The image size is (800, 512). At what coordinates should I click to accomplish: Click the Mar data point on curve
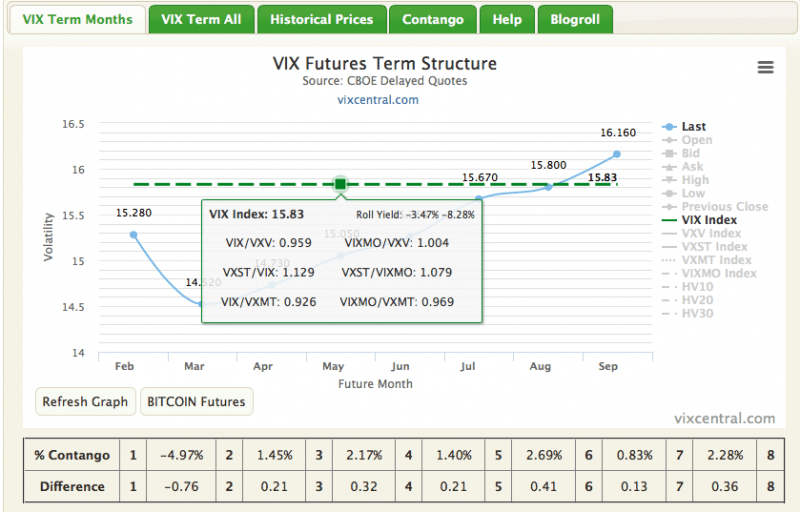(x=202, y=304)
